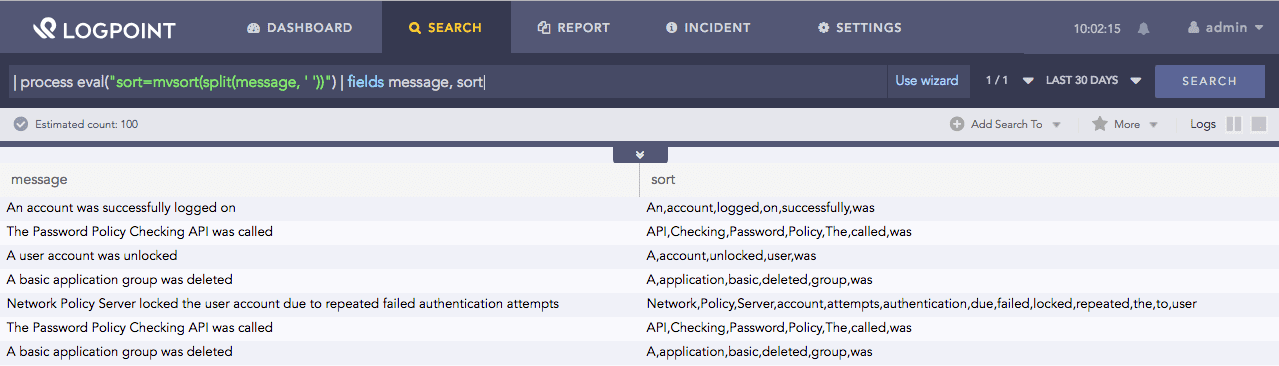Viewport: 1279px width, 366px height.
Task: Open the admin user dropdown
Action: pyautogui.click(x=1225, y=28)
